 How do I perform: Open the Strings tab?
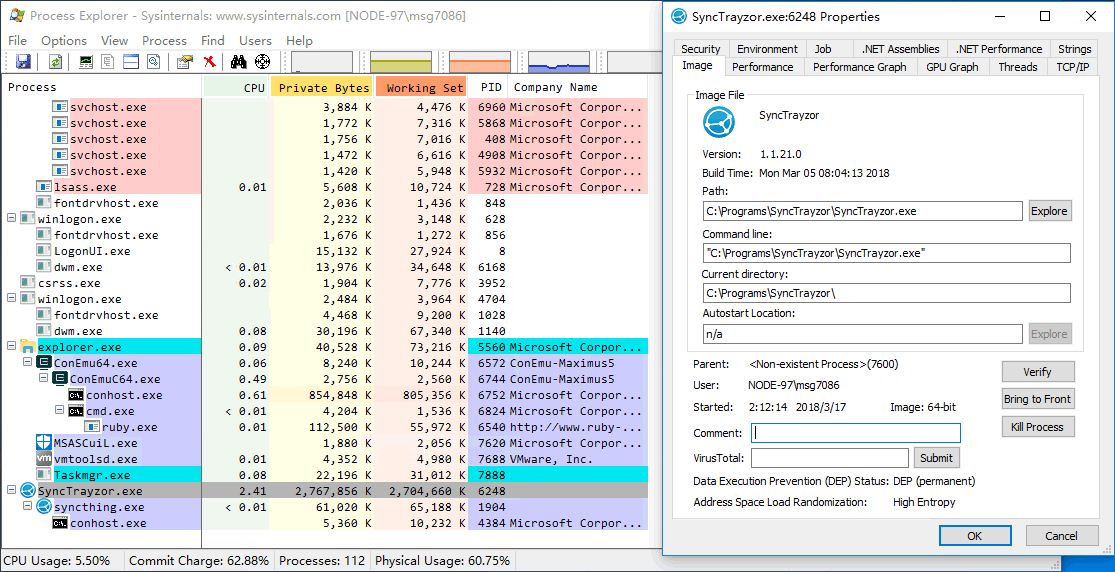pyautogui.click(x=1074, y=49)
